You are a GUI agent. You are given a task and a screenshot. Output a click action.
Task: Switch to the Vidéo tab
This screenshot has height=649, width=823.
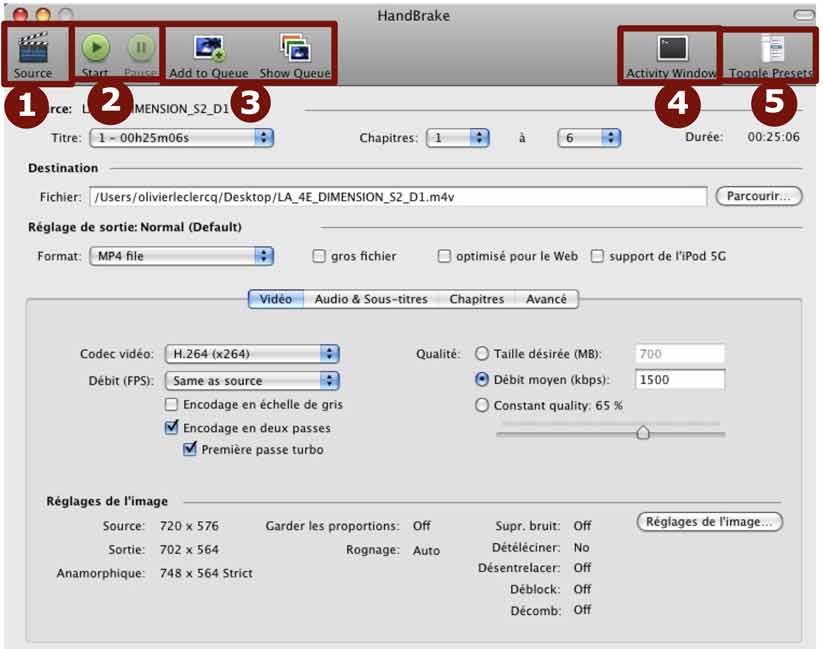tap(276, 299)
